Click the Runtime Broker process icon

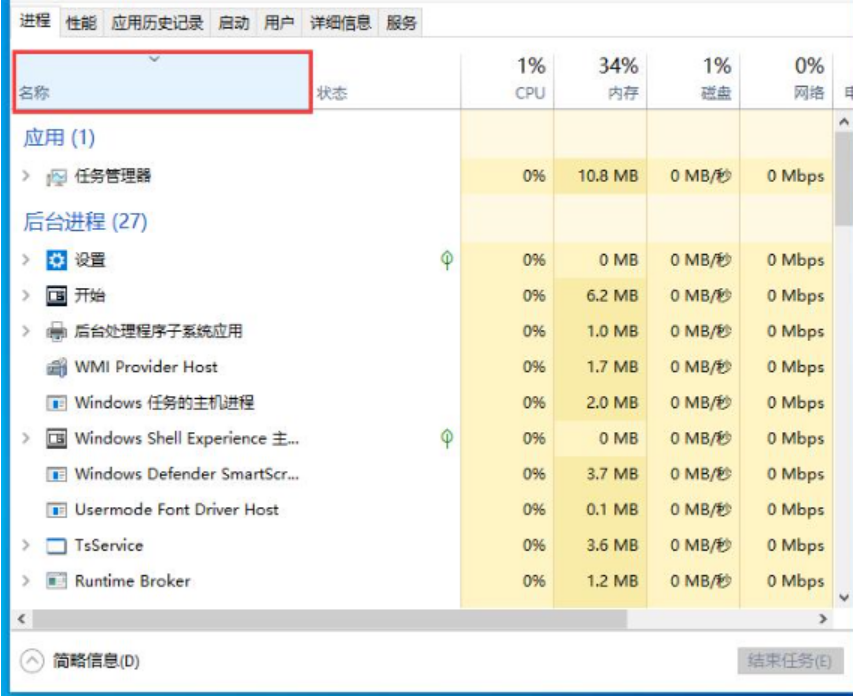coord(57,581)
